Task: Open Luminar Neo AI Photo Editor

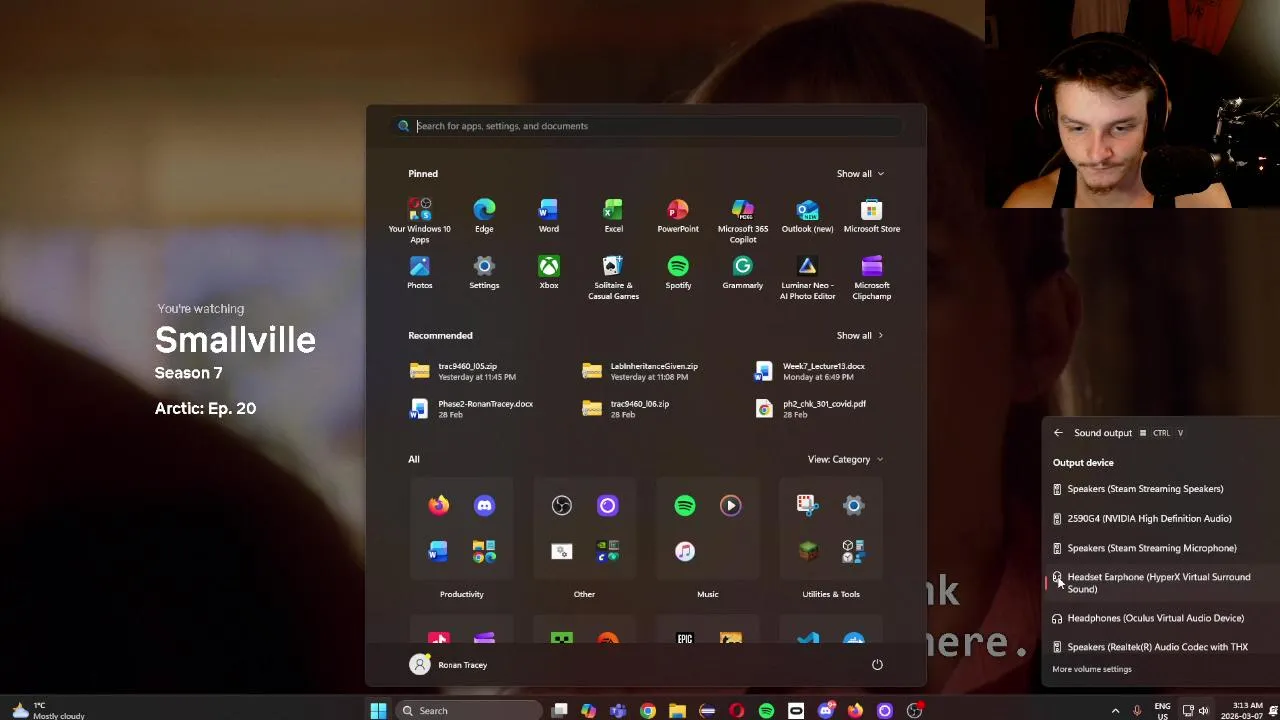Action: tap(807, 277)
